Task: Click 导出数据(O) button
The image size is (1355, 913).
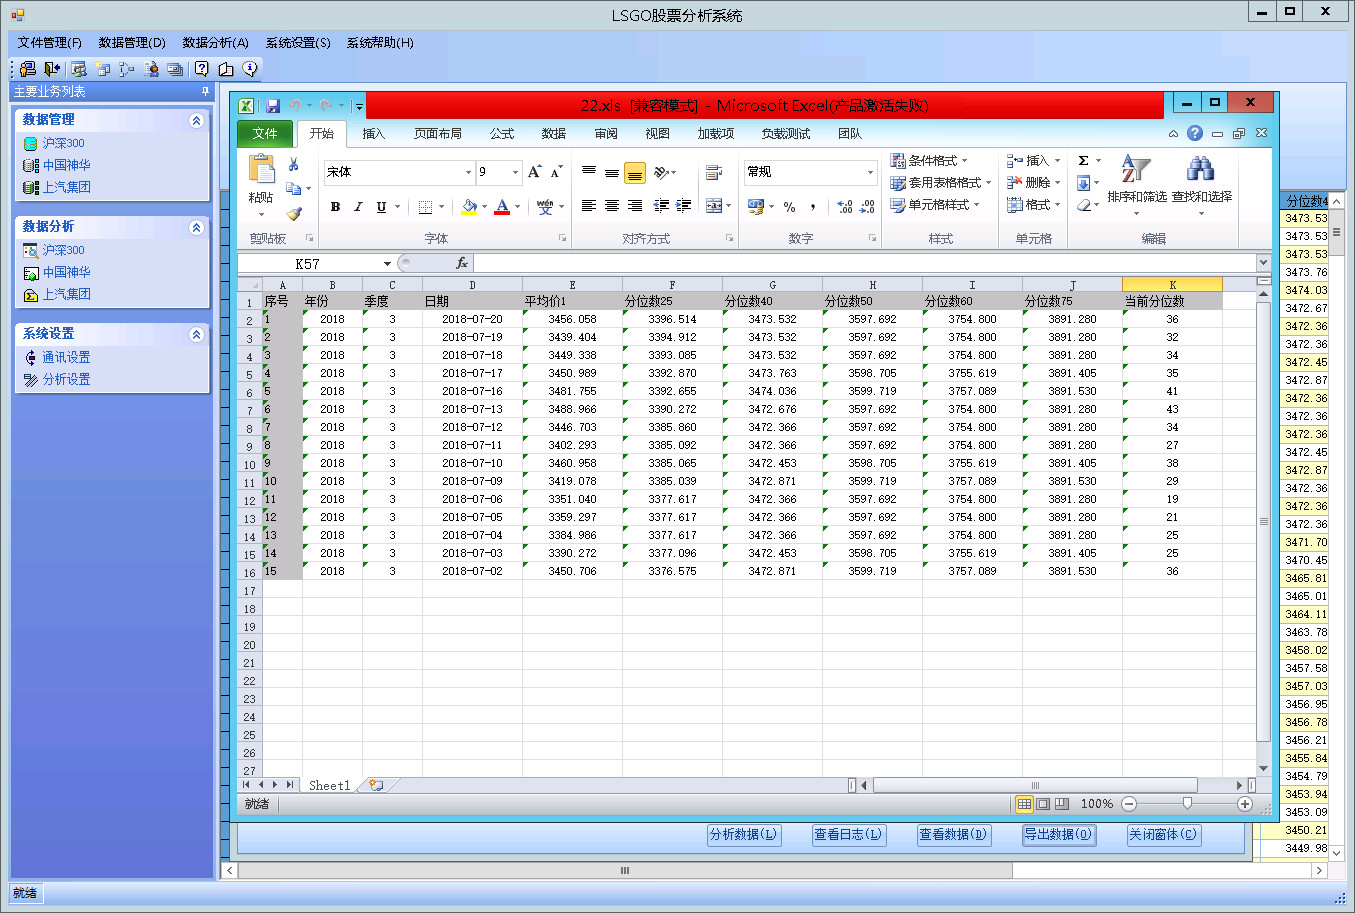Action: point(1058,834)
